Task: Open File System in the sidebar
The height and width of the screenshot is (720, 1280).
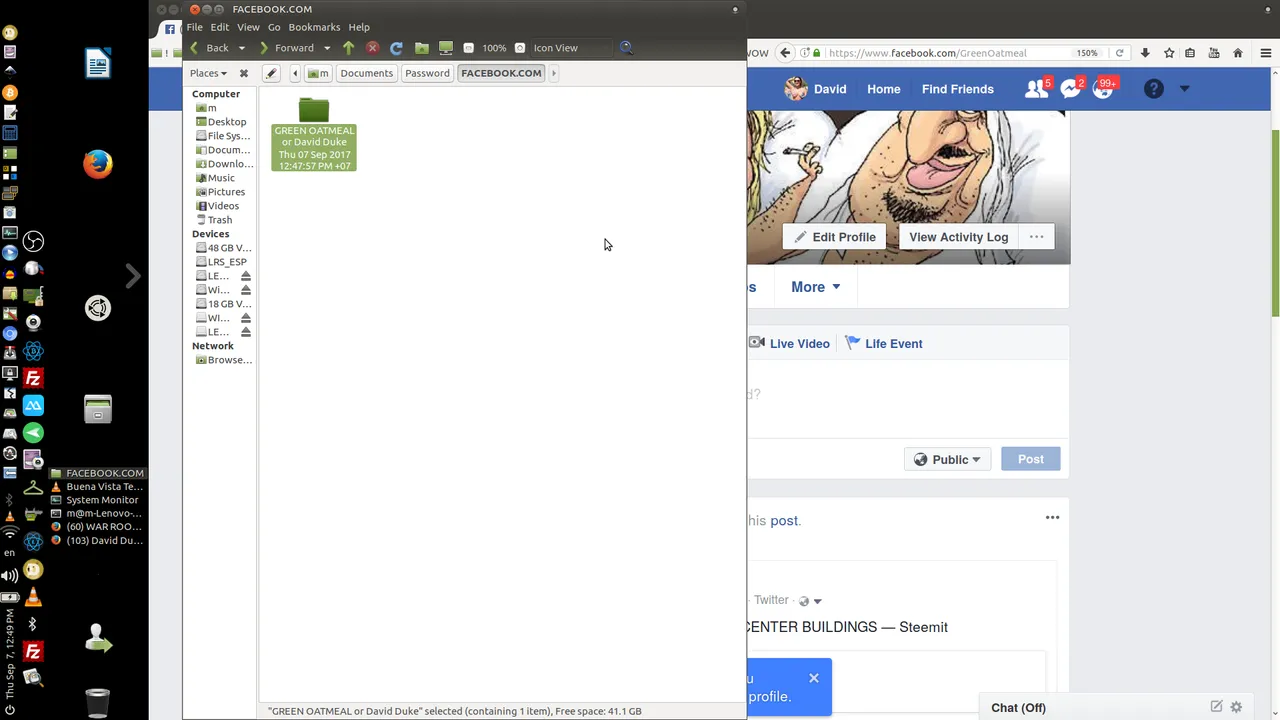Action: tap(222, 136)
